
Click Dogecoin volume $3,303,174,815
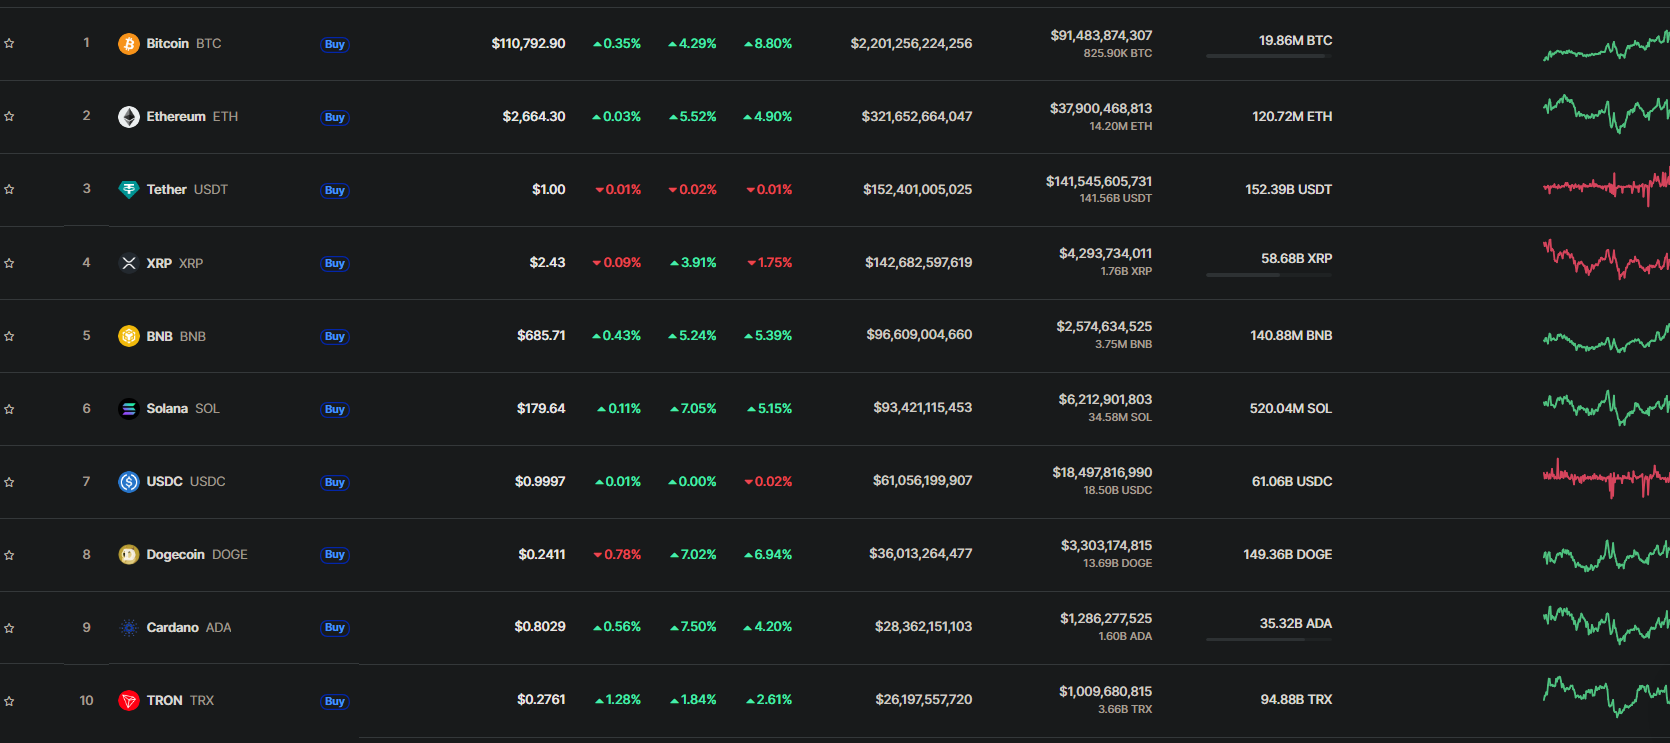pos(1106,546)
